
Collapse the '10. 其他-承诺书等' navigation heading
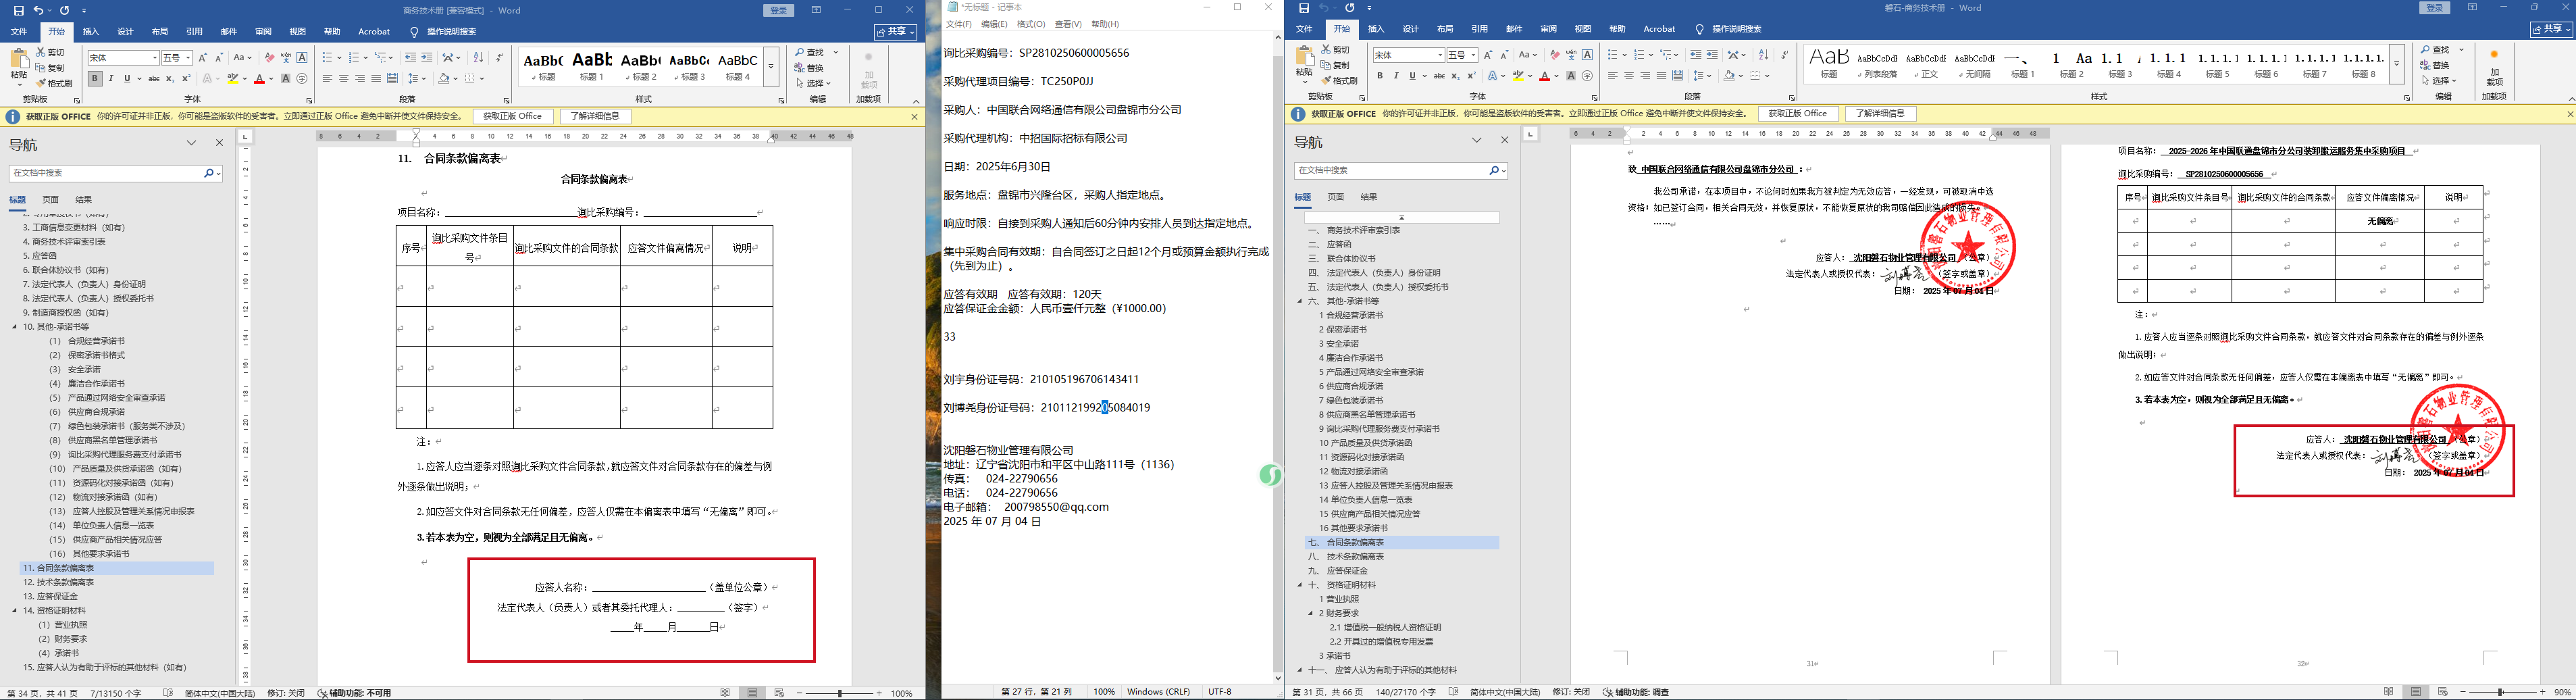click(15, 327)
